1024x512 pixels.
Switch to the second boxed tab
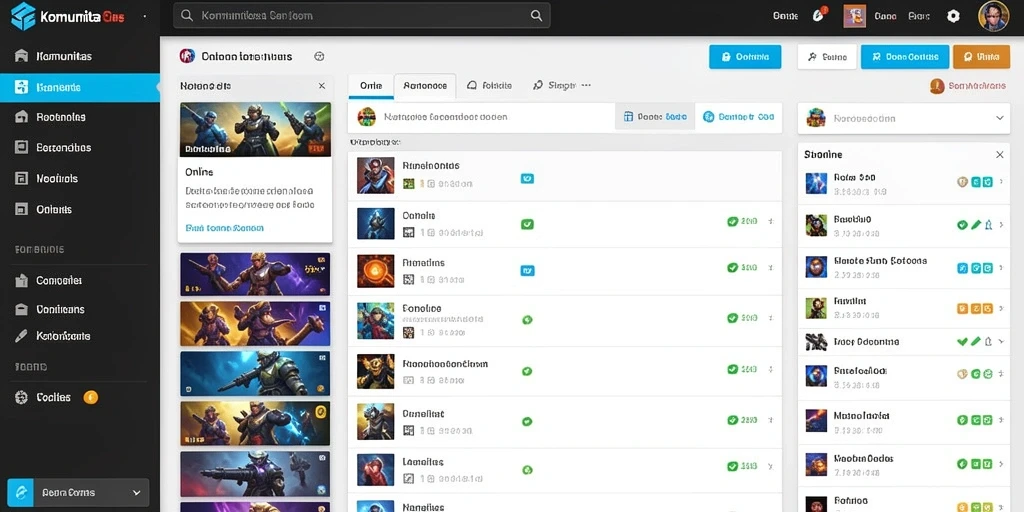point(425,86)
